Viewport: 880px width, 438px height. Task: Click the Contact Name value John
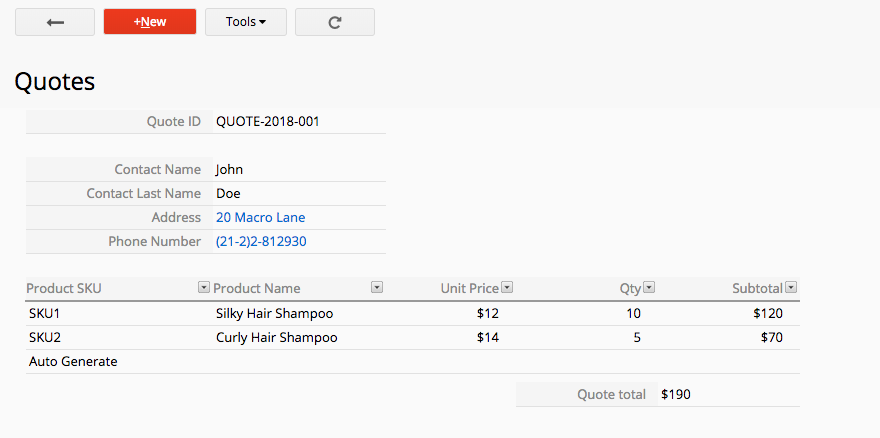point(230,170)
